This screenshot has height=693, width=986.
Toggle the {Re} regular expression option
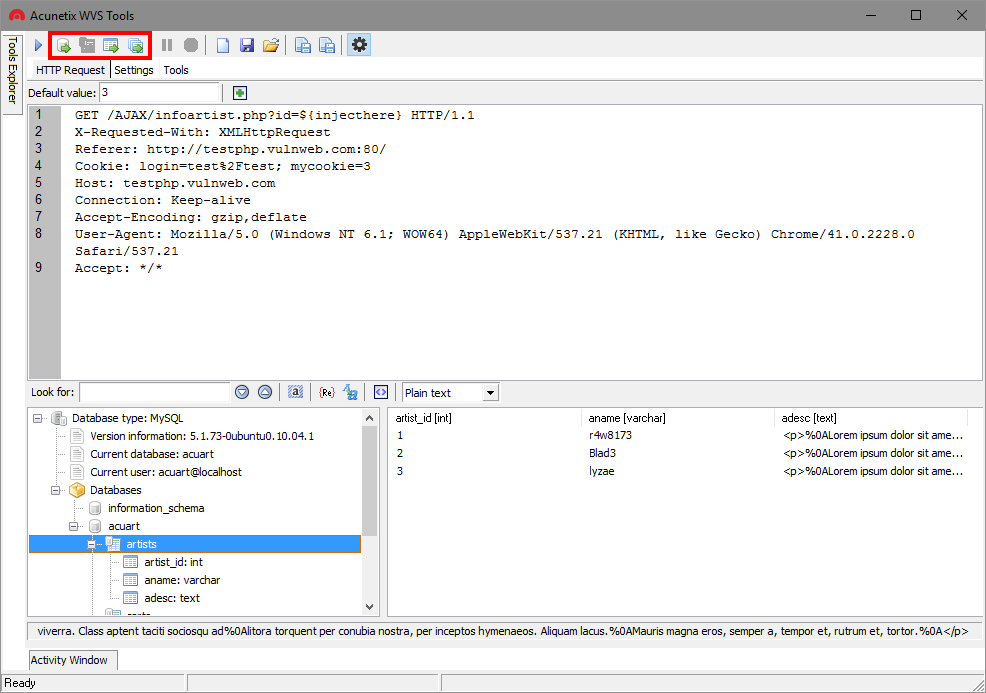326,392
